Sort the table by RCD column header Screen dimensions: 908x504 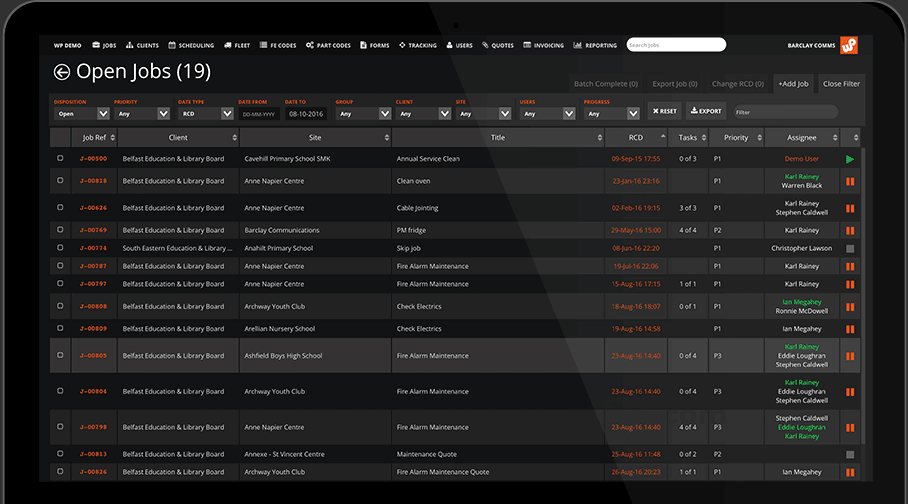tap(636, 137)
